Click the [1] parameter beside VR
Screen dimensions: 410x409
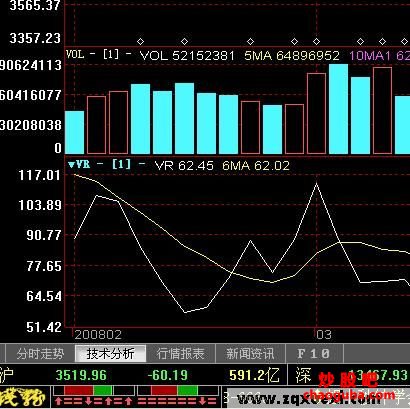coord(121,164)
